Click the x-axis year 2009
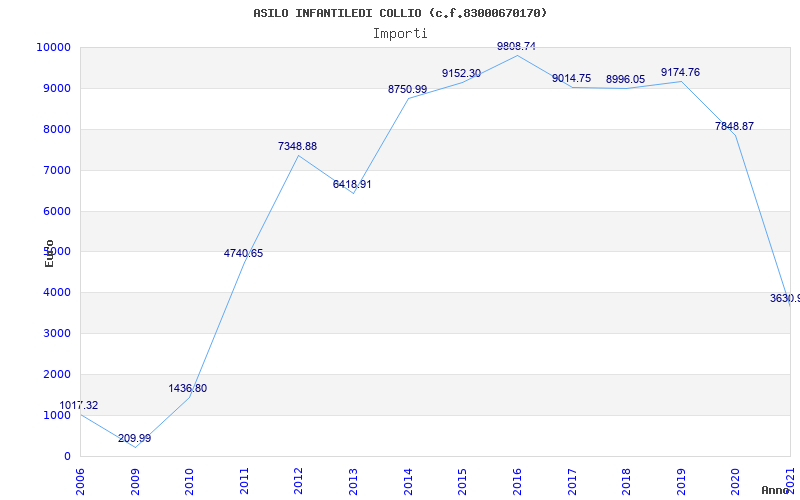800x500 pixels. 135,482
